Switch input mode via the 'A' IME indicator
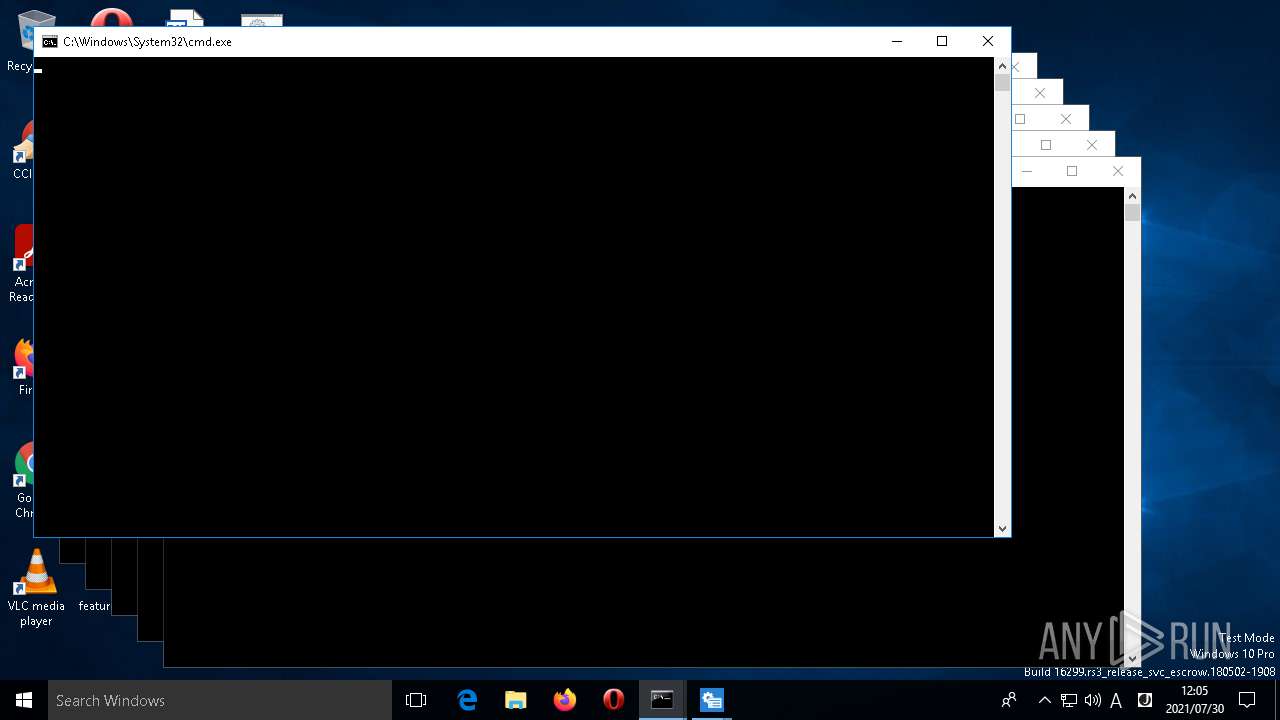The image size is (1280, 720). click(x=1116, y=700)
